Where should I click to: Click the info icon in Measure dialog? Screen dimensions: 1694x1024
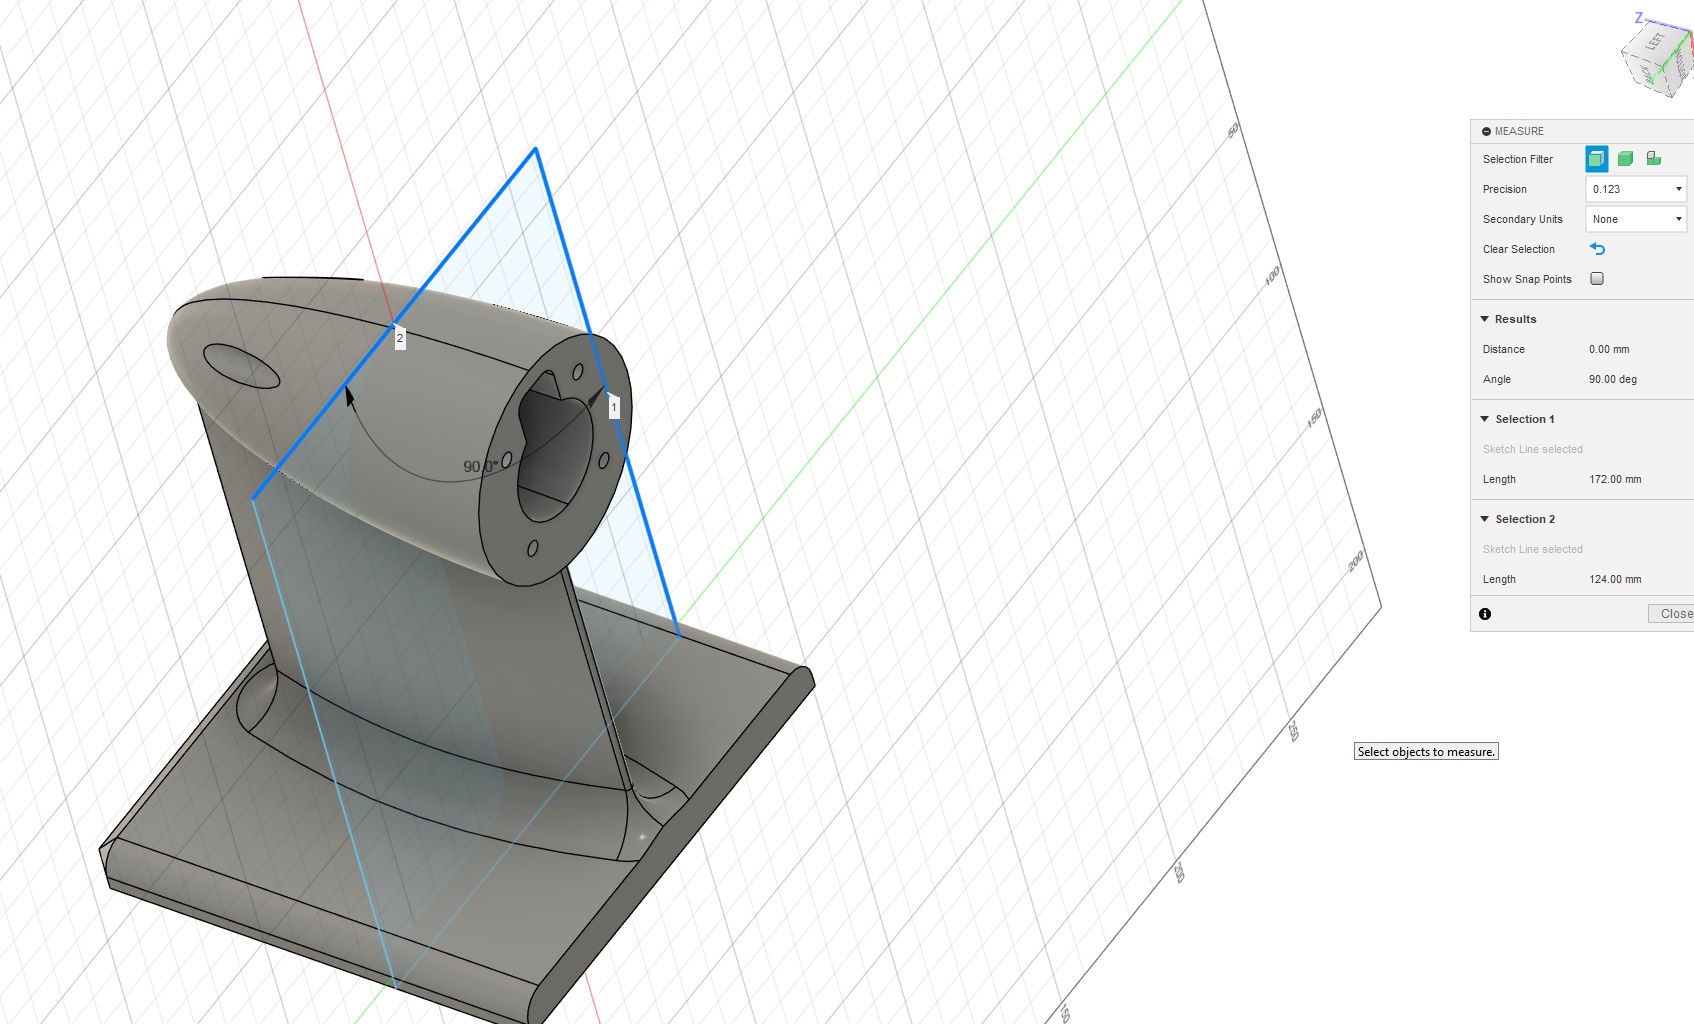coord(1485,614)
